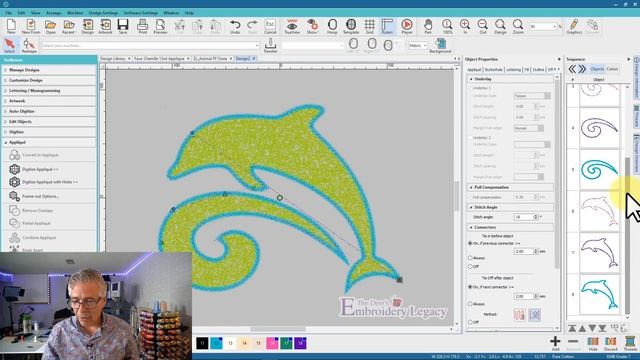640x360 pixels.
Task: Activate the Select arrow tool
Action: click(9, 45)
